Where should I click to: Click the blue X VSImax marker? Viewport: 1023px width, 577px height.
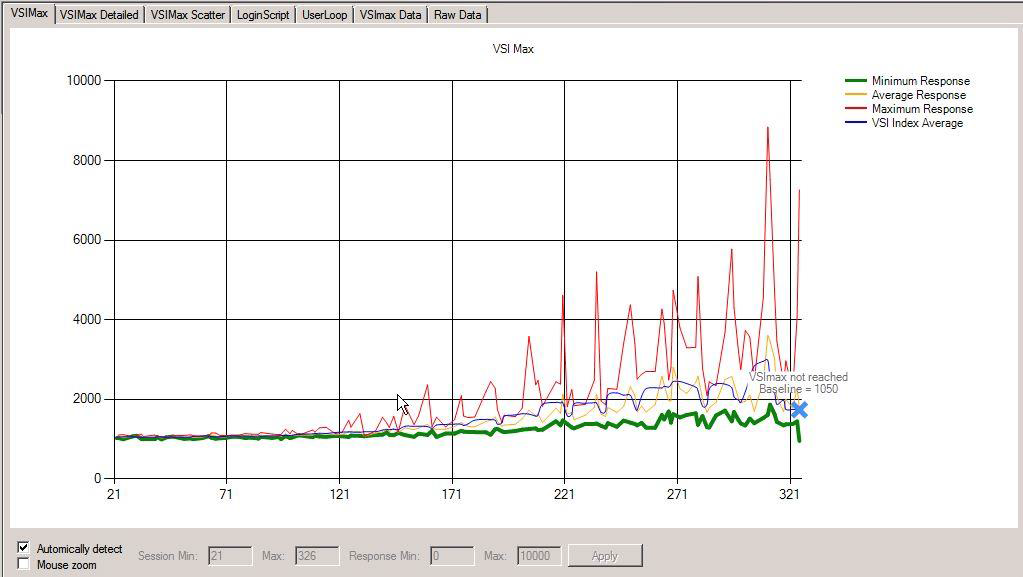pos(799,410)
